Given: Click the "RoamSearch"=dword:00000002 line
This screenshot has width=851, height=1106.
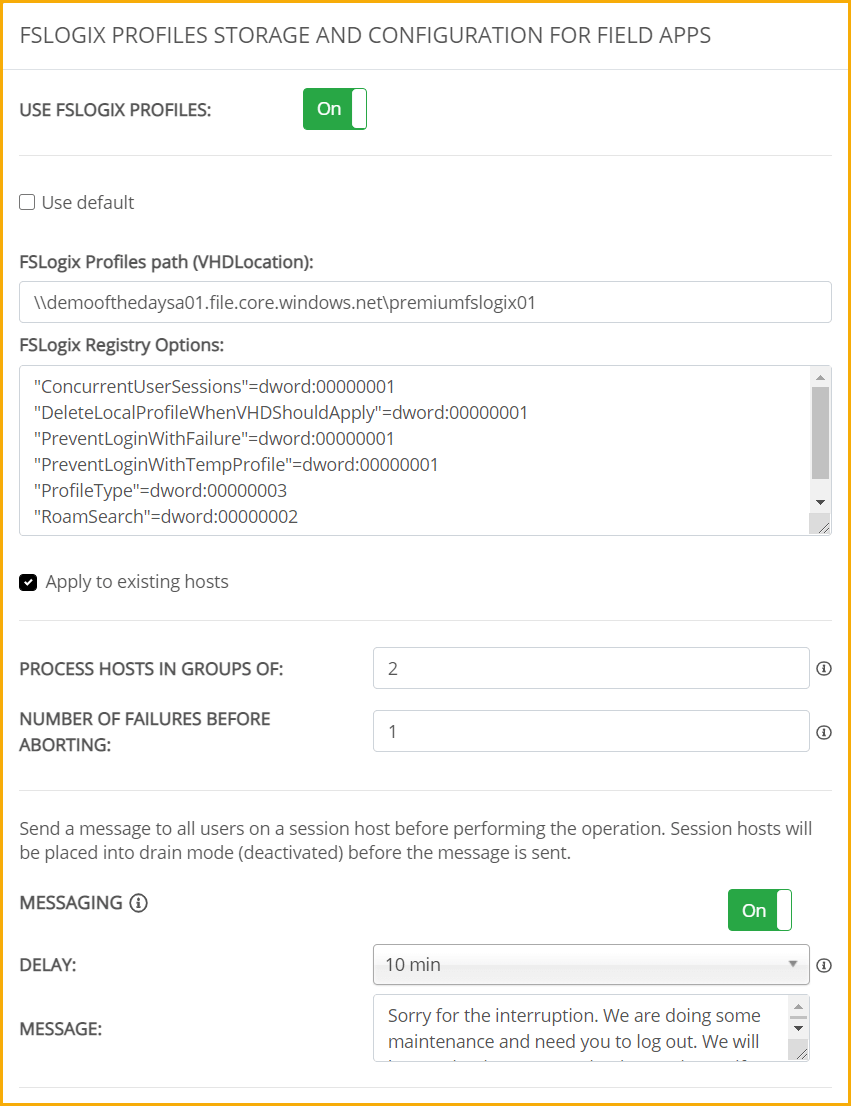Looking at the screenshot, I should (x=167, y=517).
